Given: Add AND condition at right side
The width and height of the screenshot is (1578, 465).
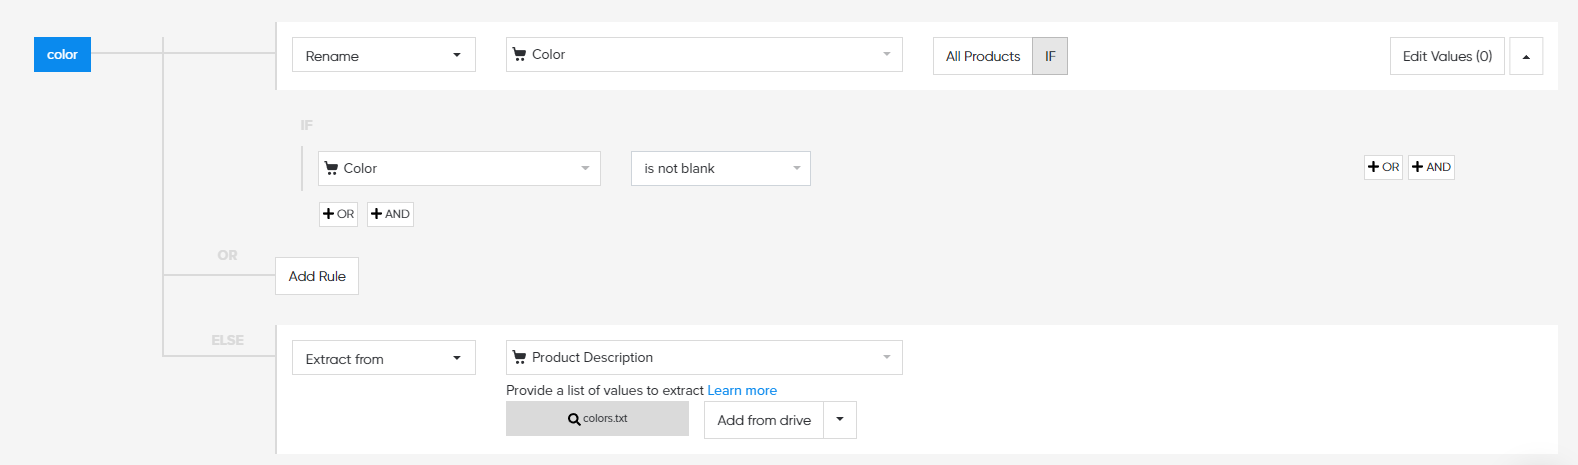Looking at the screenshot, I should click(1431, 167).
